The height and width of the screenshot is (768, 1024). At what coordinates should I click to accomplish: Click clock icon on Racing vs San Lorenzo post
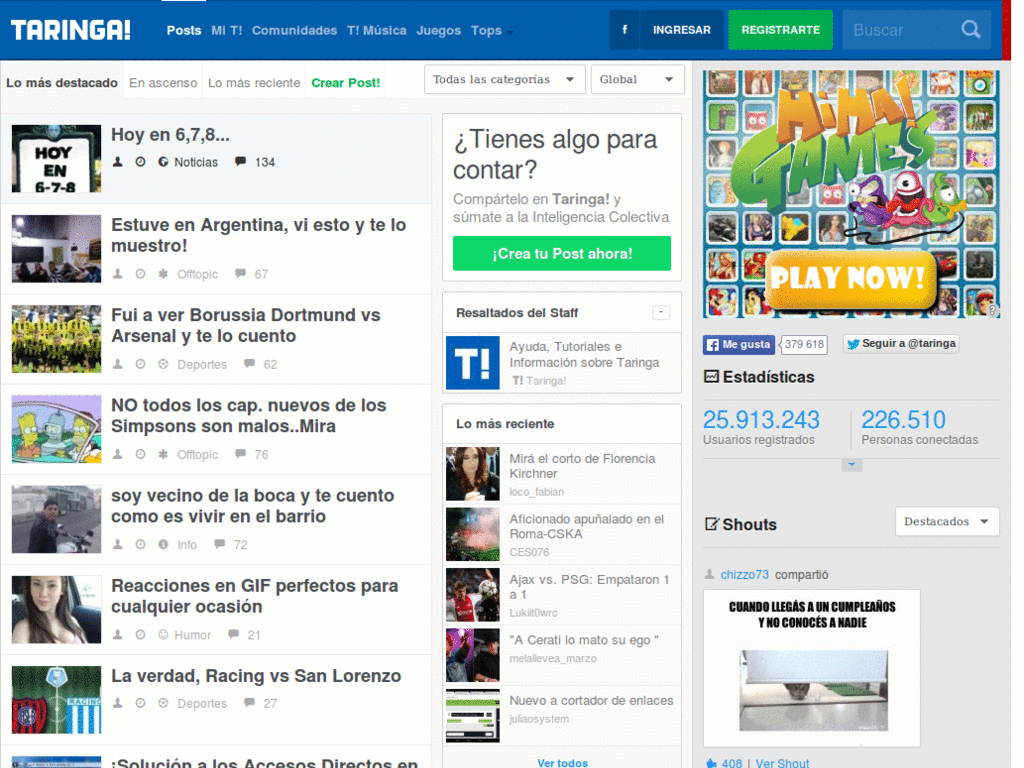[140, 703]
